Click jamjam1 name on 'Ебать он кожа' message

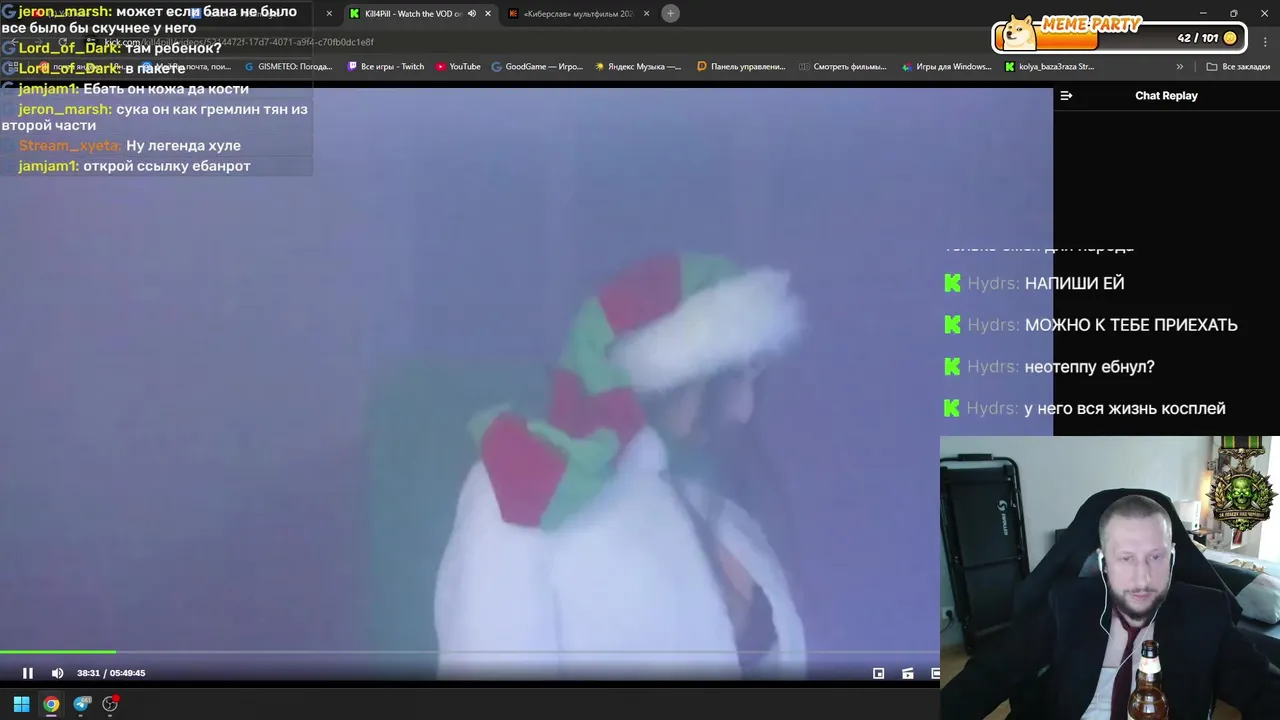pos(48,88)
